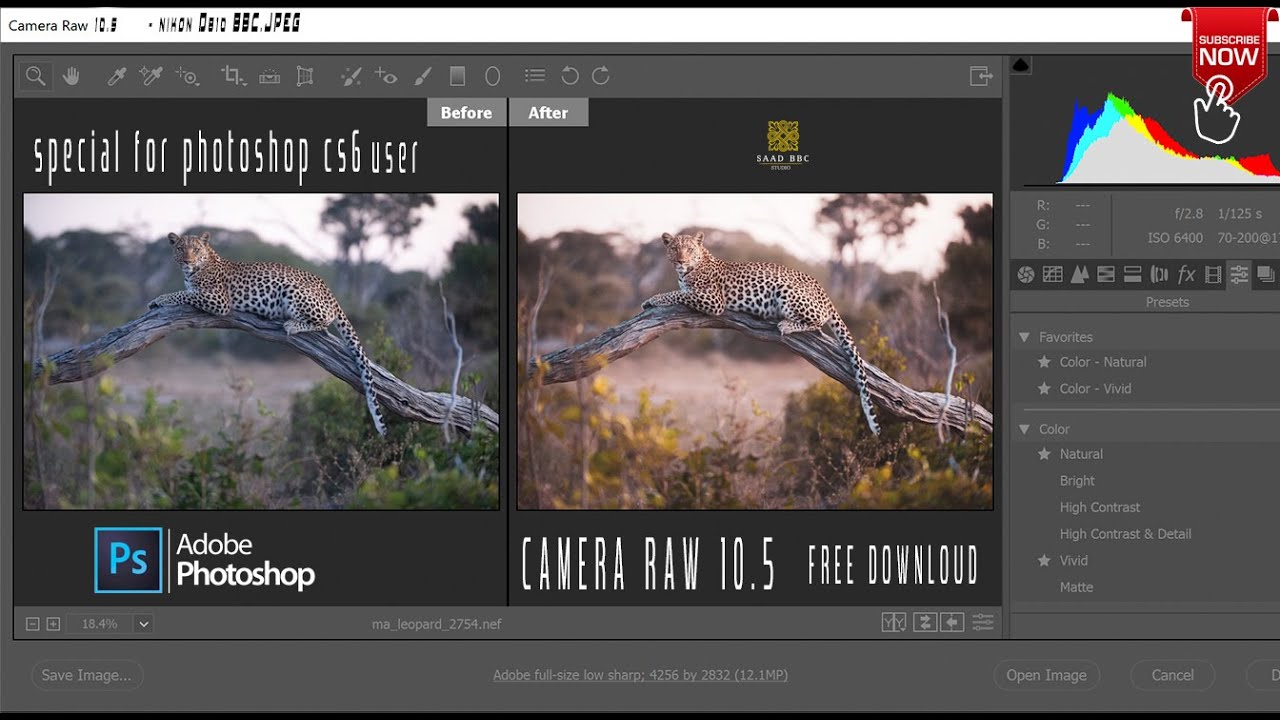Select the White Balance eyedropper tool

point(117,76)
